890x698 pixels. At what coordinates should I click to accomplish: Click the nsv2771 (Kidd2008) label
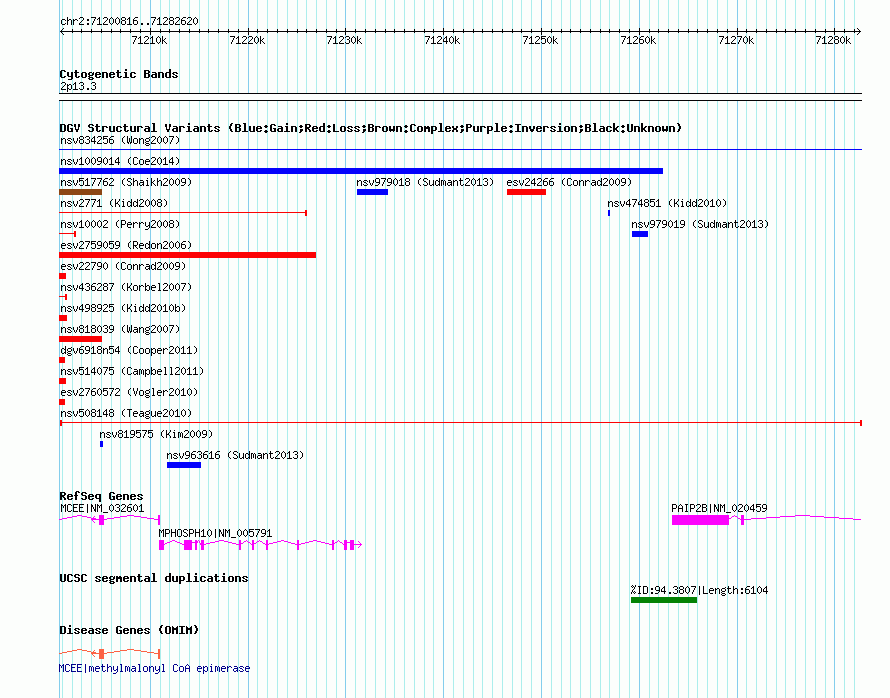[114, 203]
